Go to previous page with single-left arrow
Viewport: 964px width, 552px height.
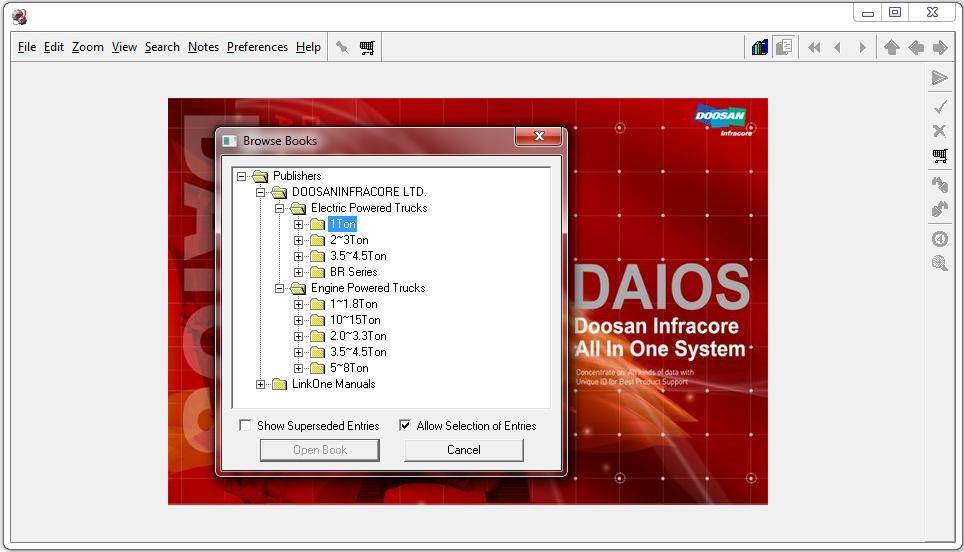point(837,47)
